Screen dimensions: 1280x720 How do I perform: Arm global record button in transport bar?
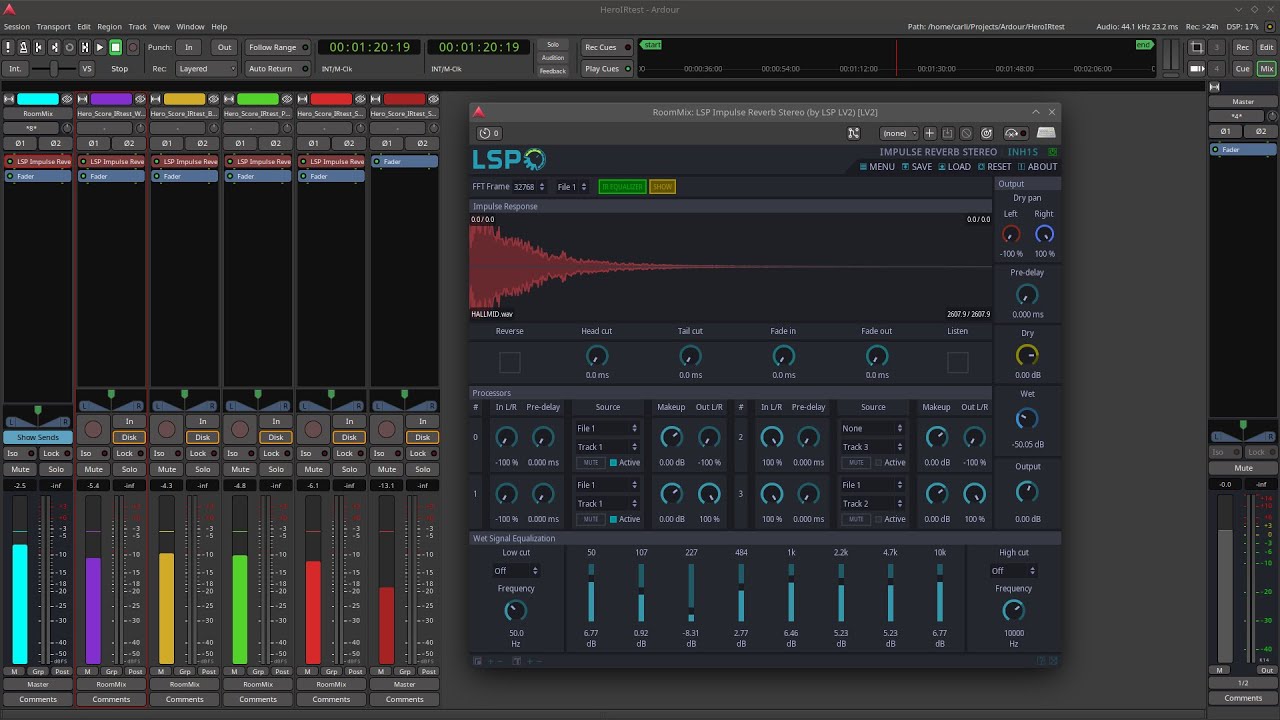(132, 47)
